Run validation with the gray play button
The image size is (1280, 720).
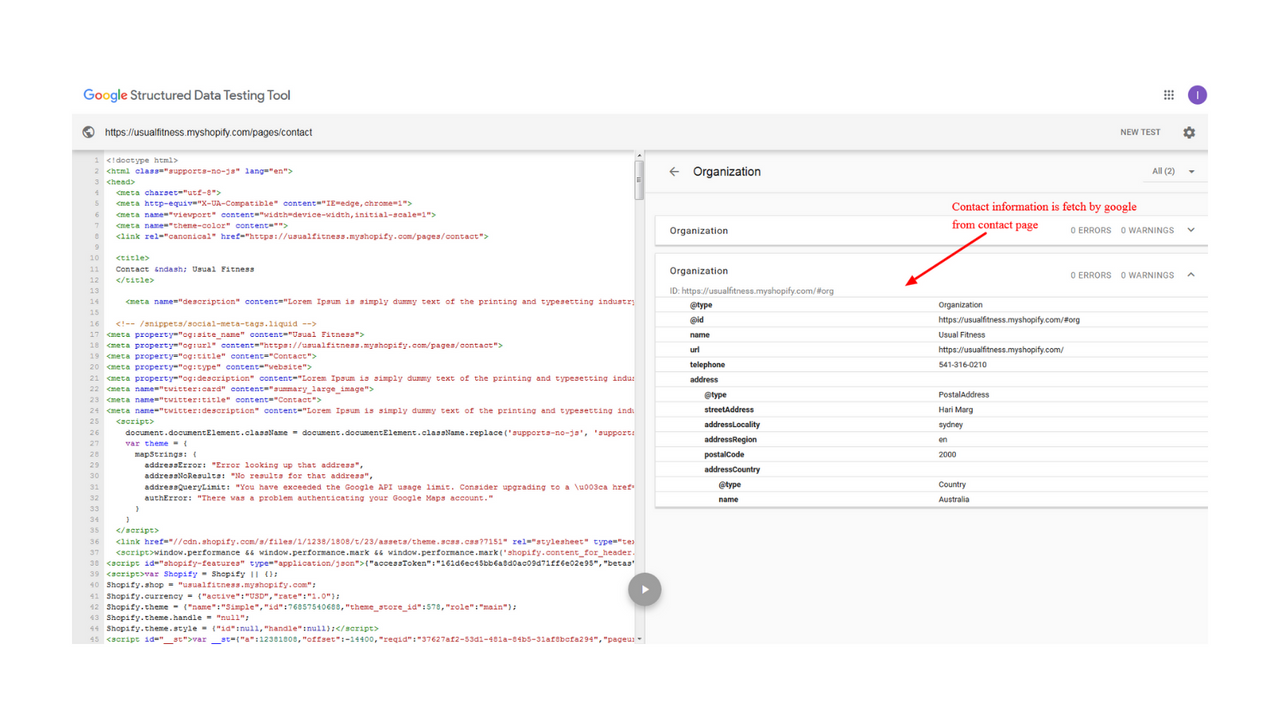click(x=644, y=589)
